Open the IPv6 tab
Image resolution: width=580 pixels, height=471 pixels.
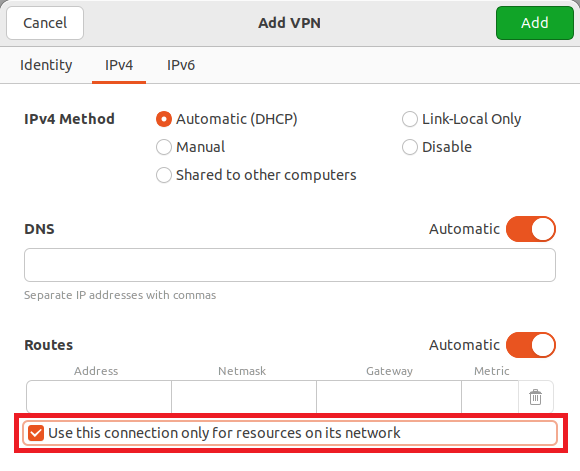(181, 65)
